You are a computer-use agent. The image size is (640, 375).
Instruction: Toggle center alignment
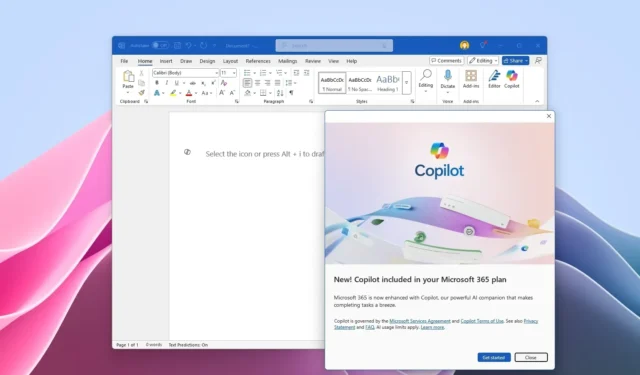[x=258, y=83]
